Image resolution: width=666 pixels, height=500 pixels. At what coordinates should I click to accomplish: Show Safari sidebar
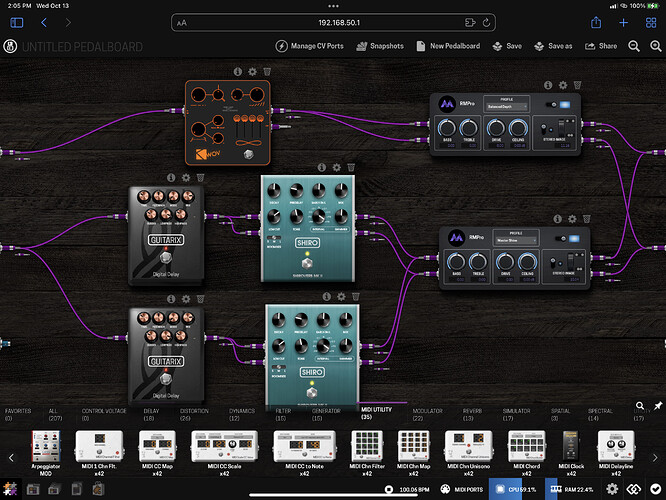(x=17, y=23)
